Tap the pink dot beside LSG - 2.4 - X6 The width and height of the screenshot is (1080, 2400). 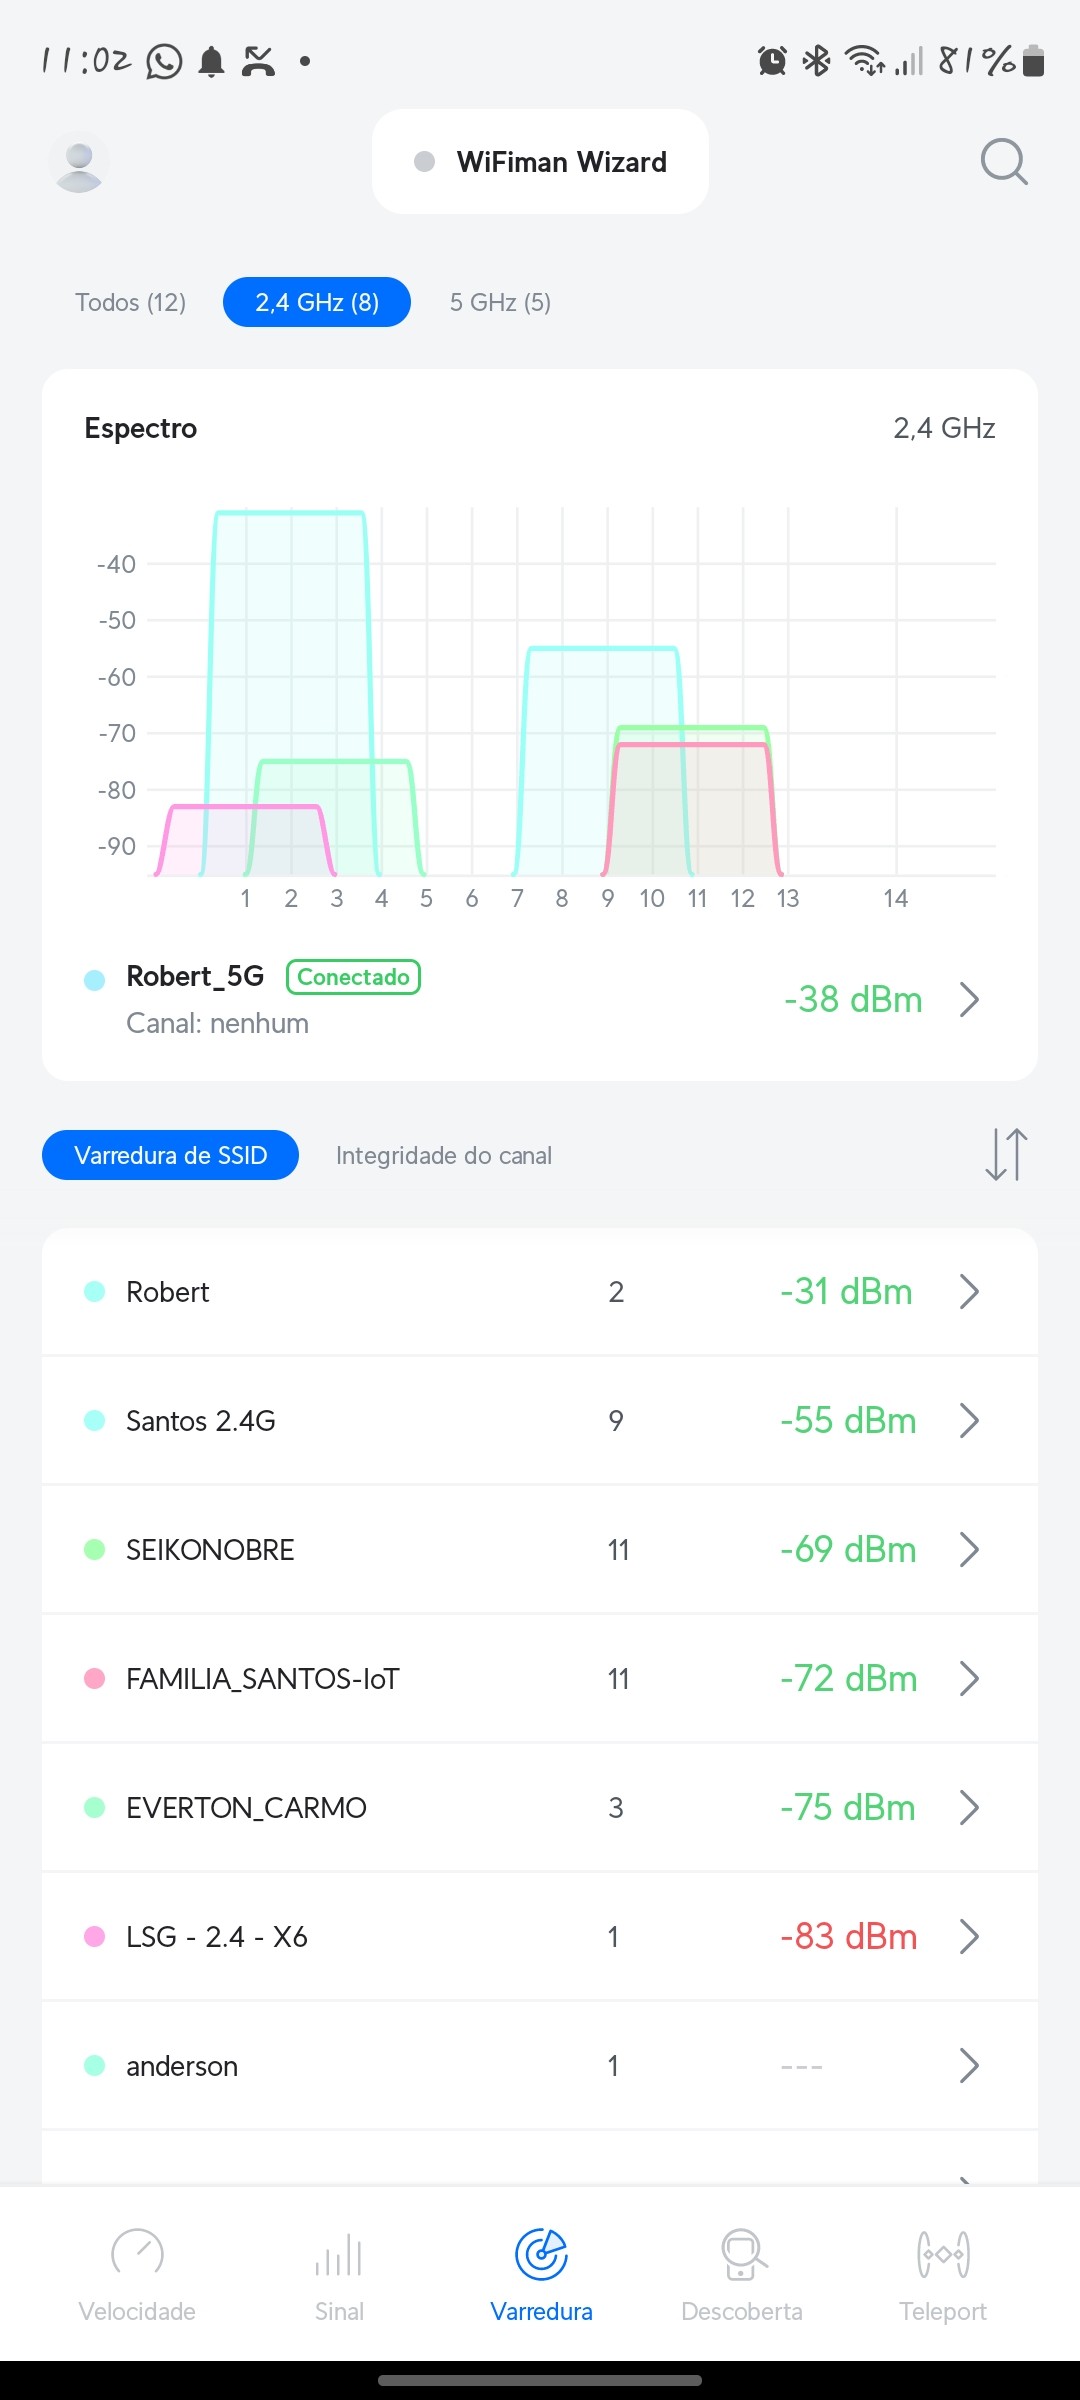click(x=95, y=1937)
